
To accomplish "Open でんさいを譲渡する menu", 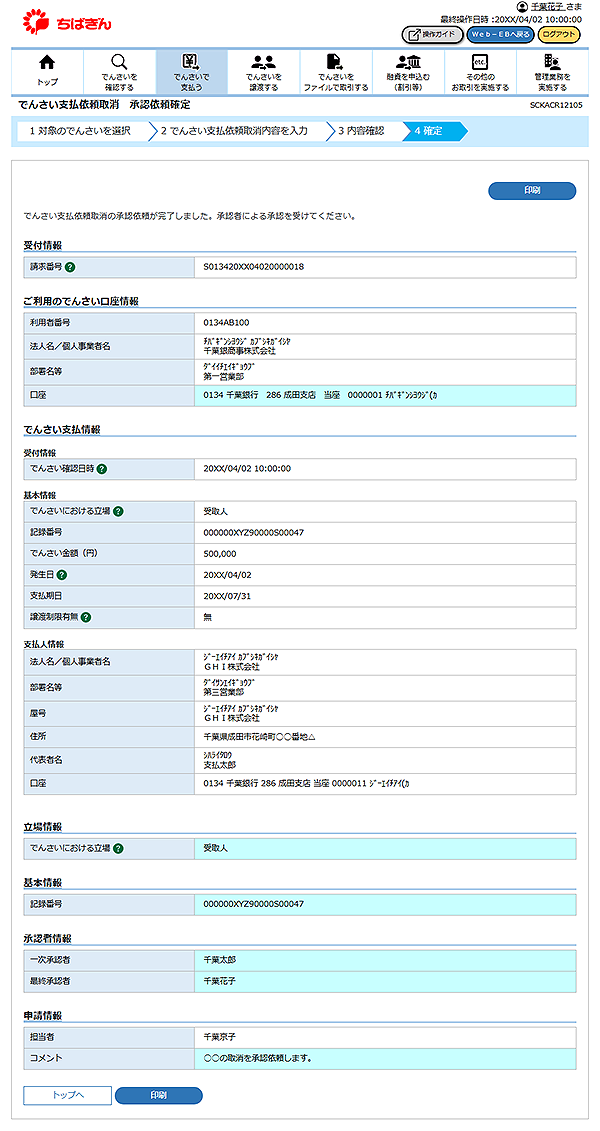I will 263,71.
